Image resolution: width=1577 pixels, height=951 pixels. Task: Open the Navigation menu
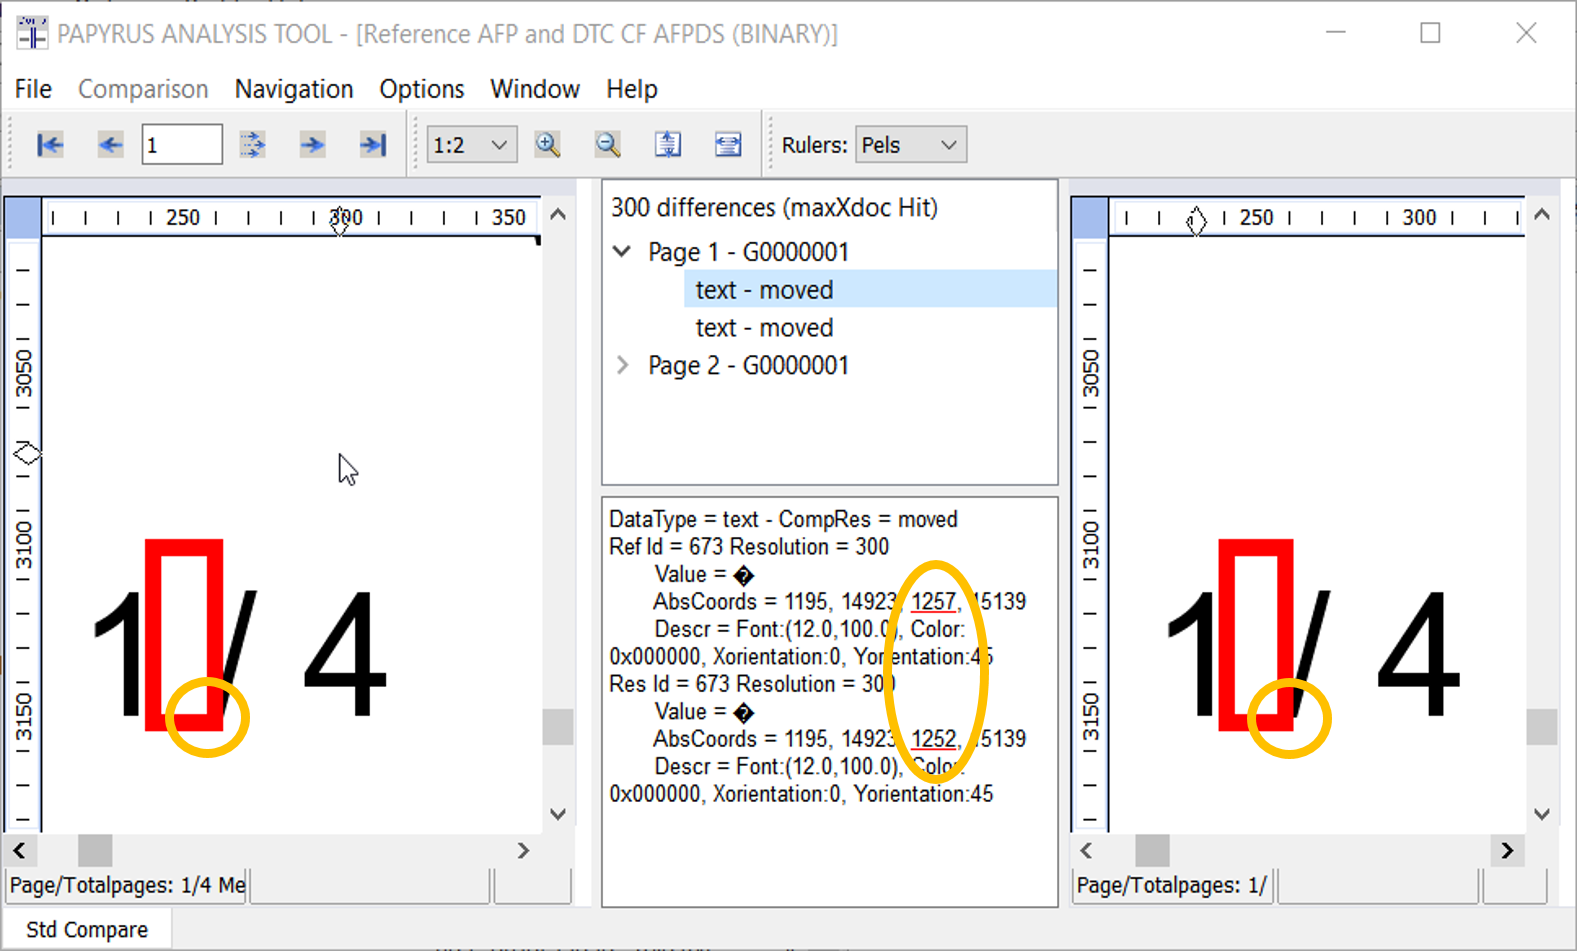tap(293, 89)
